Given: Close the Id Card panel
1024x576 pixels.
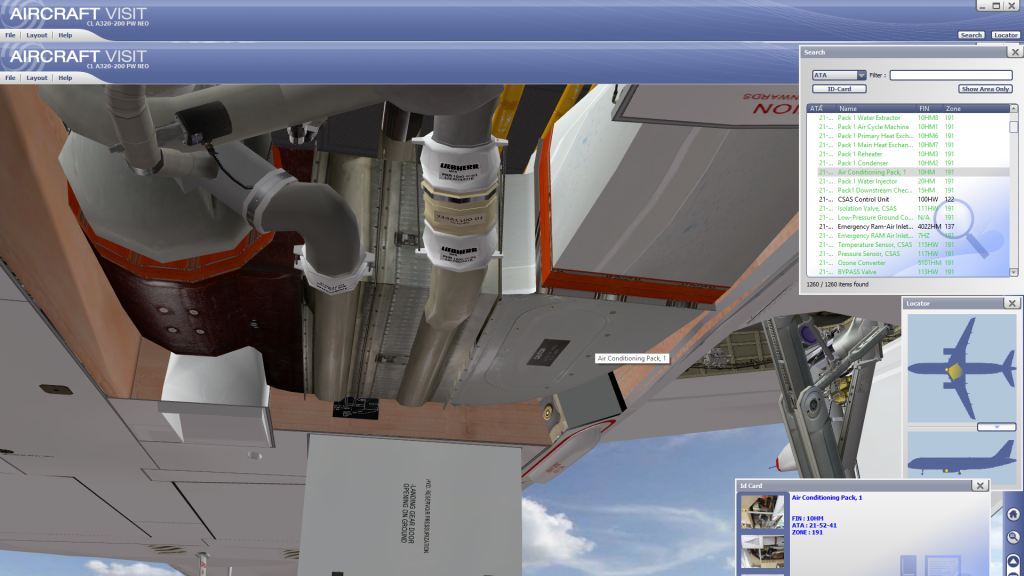Looking at the screenshot, I should [980, 485].
